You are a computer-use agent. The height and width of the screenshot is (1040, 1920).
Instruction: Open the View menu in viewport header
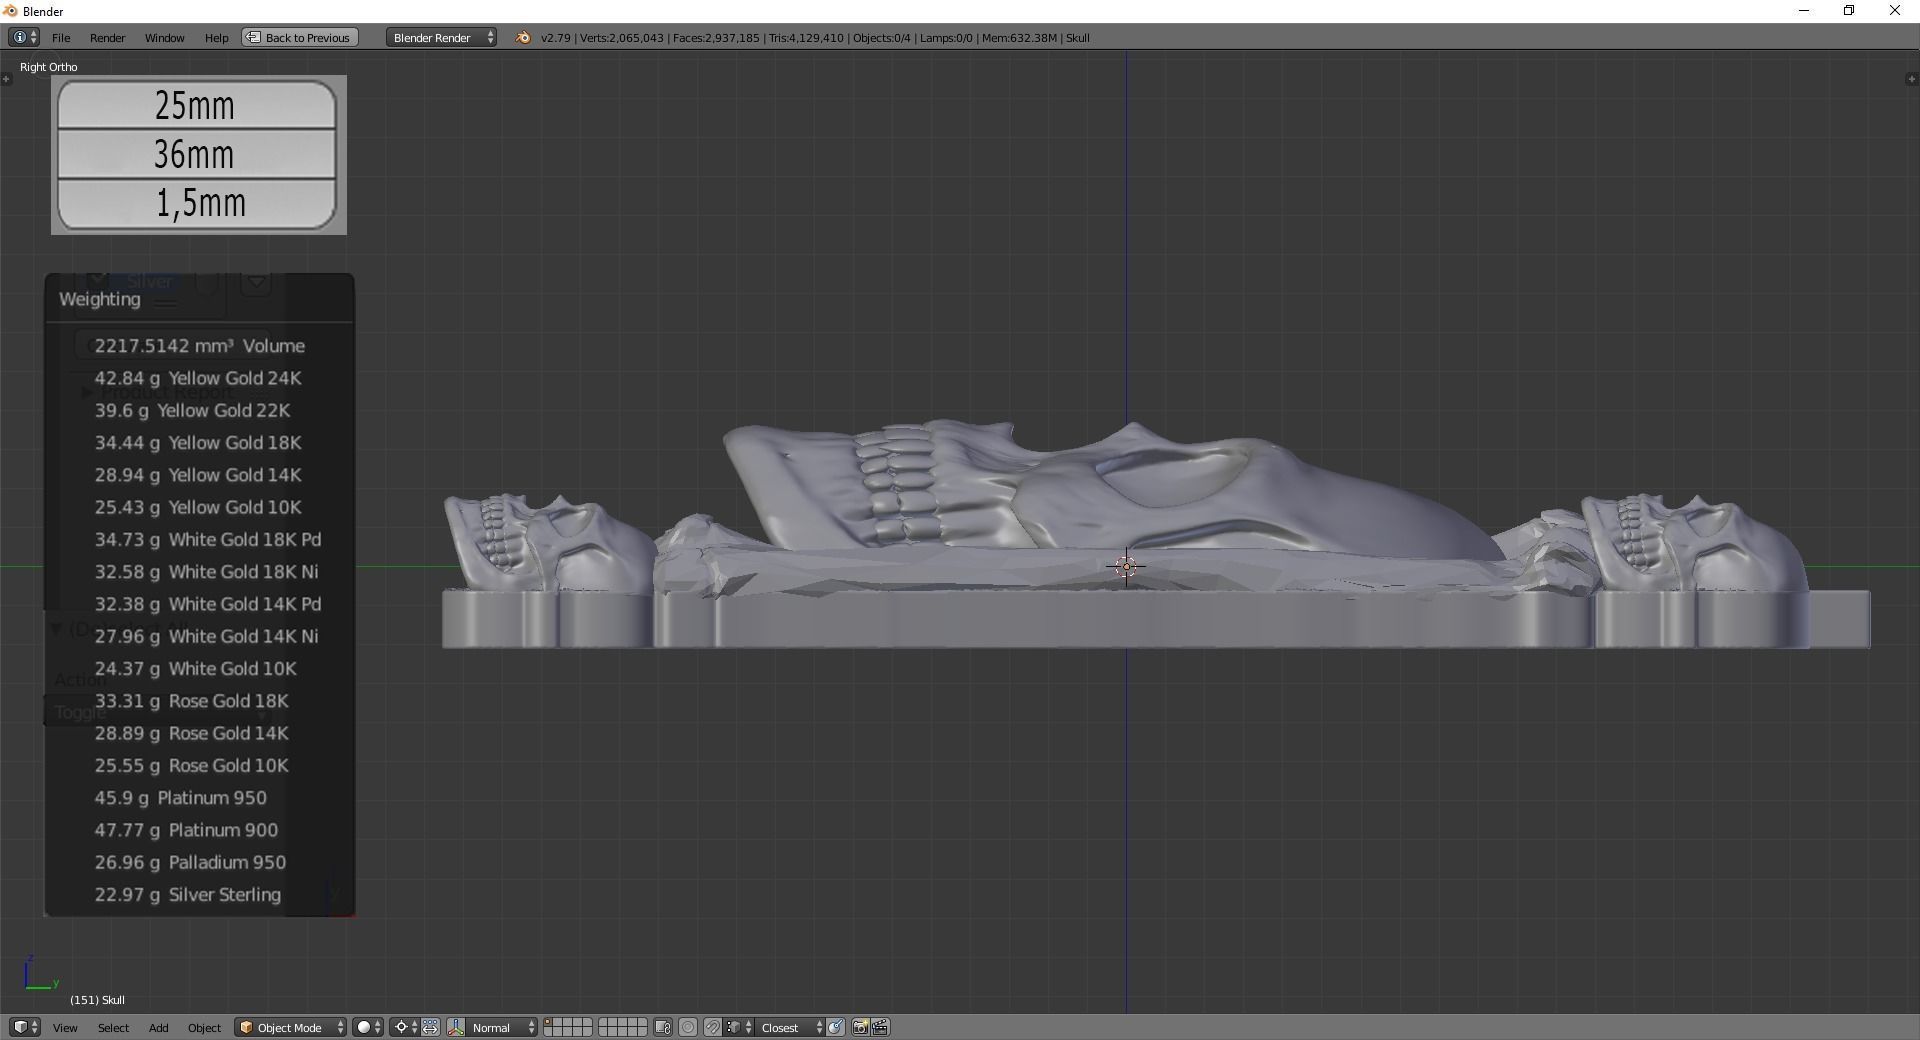65,1028
